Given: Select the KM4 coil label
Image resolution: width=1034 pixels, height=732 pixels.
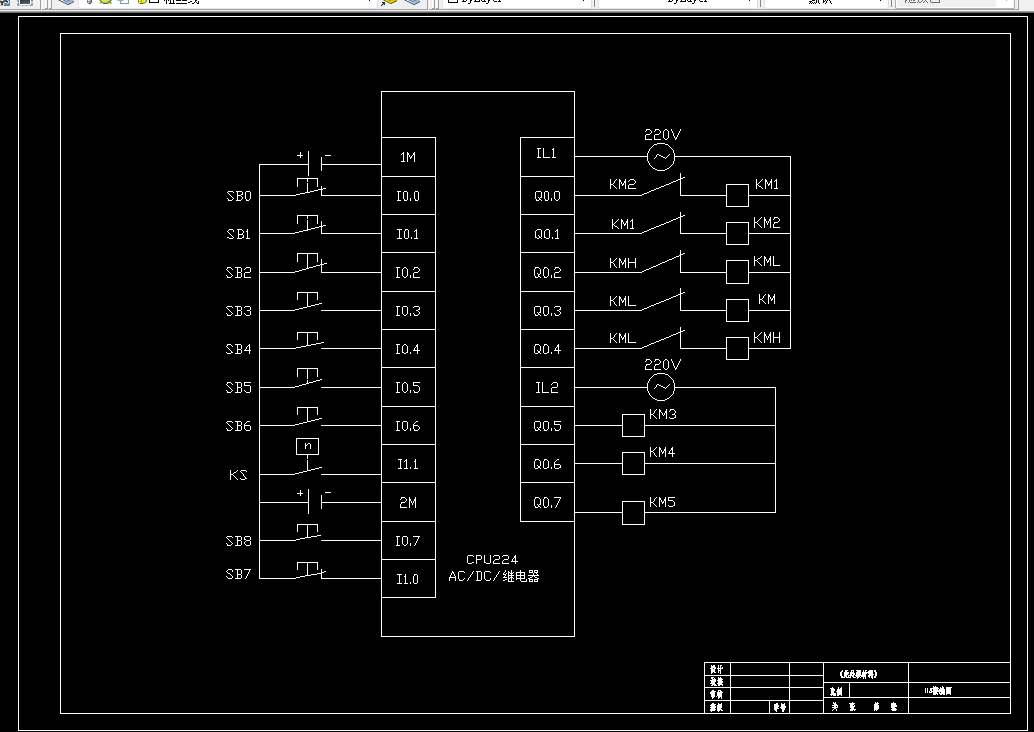Looking at the screenshot, I should pyautogui.click(x=661, y=452).
